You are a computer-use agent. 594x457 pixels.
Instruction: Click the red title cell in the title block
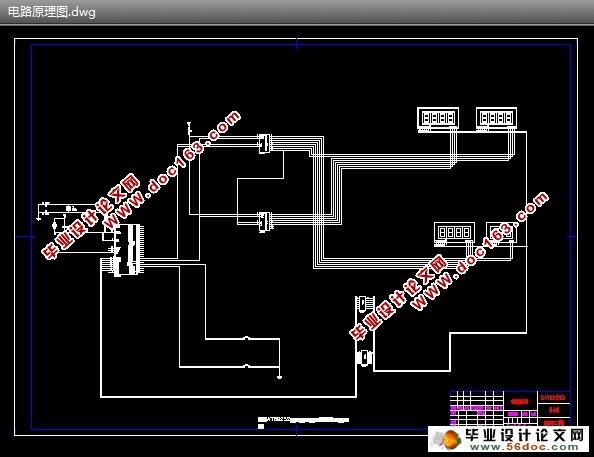click(x=520, y=401)
